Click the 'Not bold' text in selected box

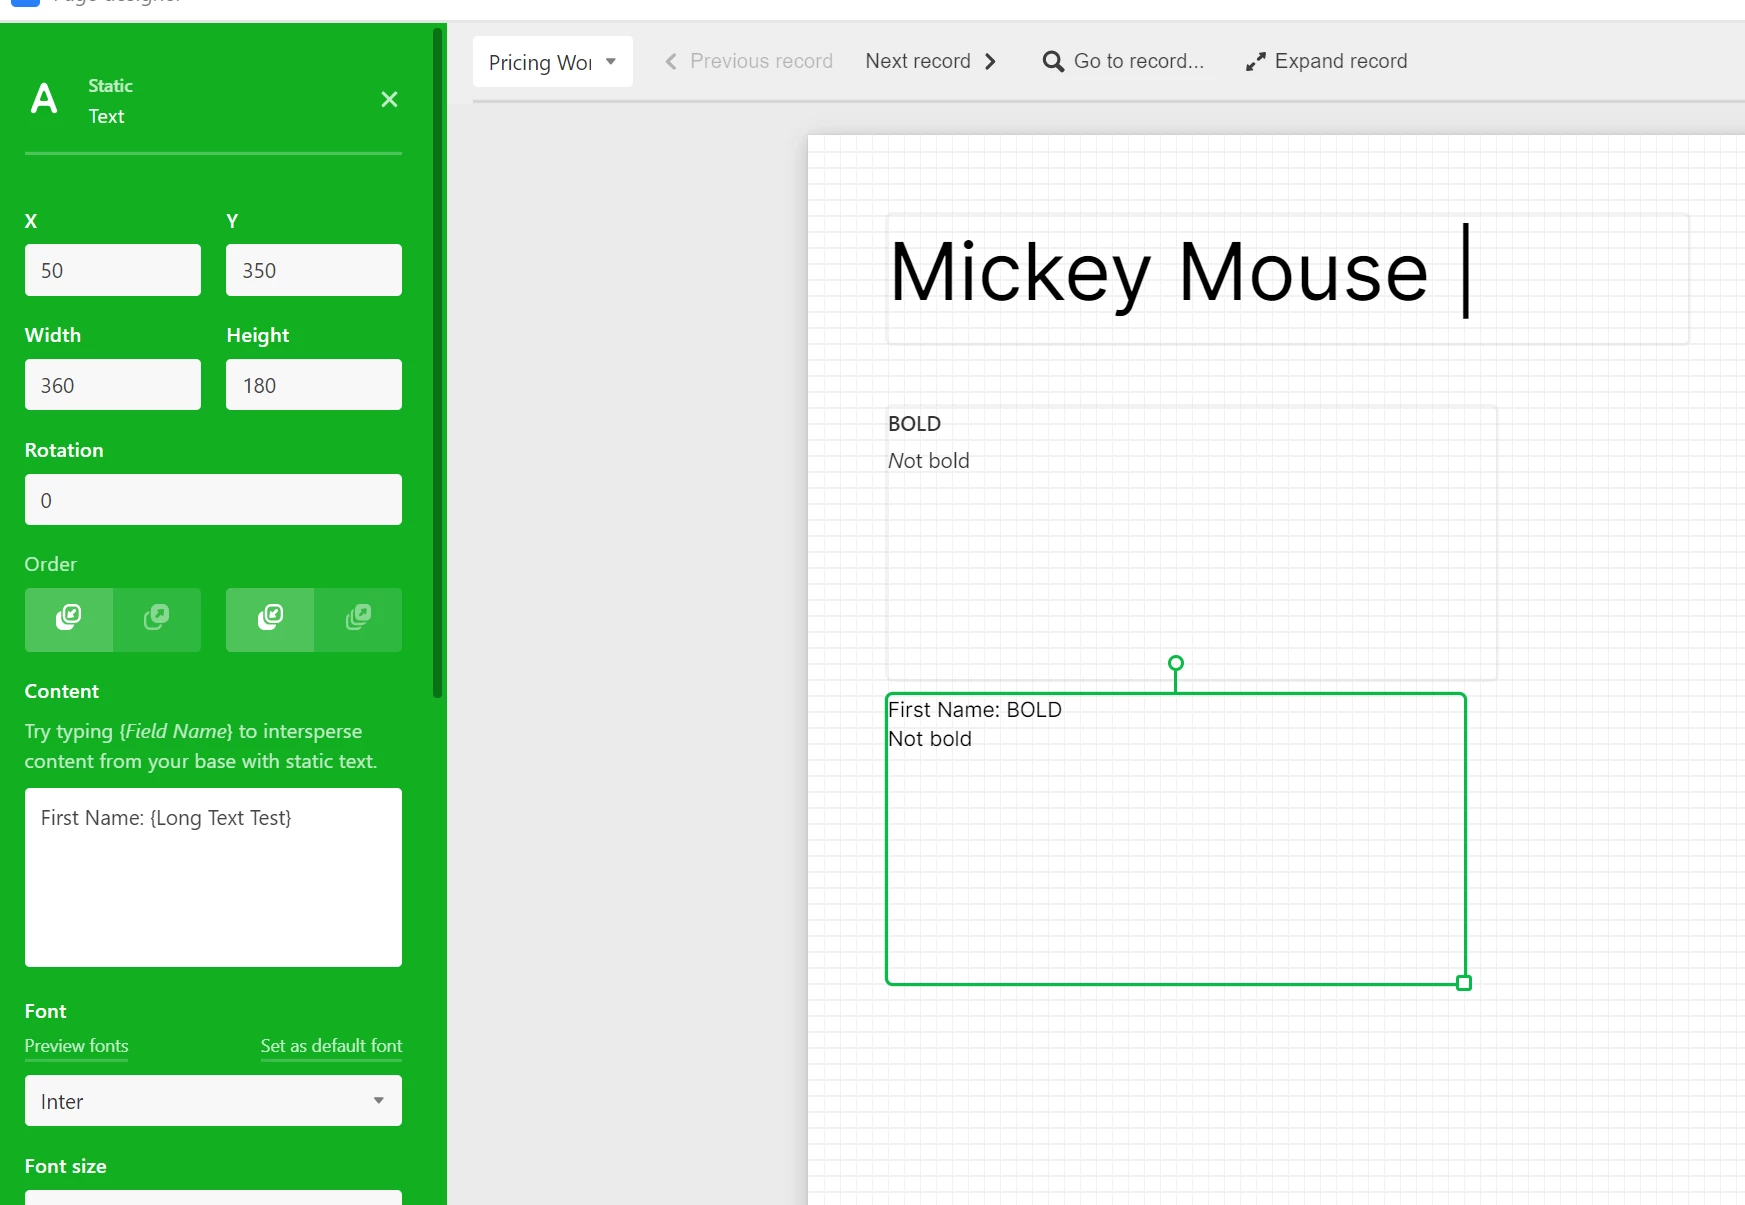point(930,739)
